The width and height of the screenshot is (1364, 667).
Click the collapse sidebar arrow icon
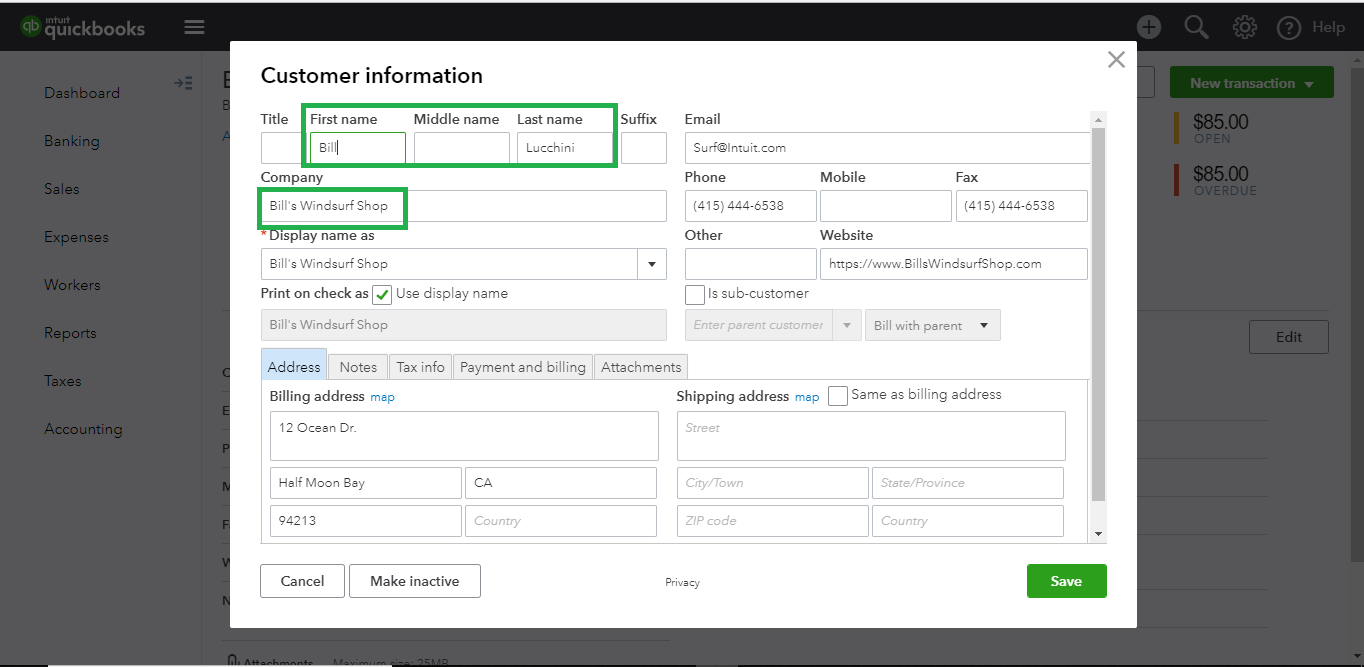(183, 83)
